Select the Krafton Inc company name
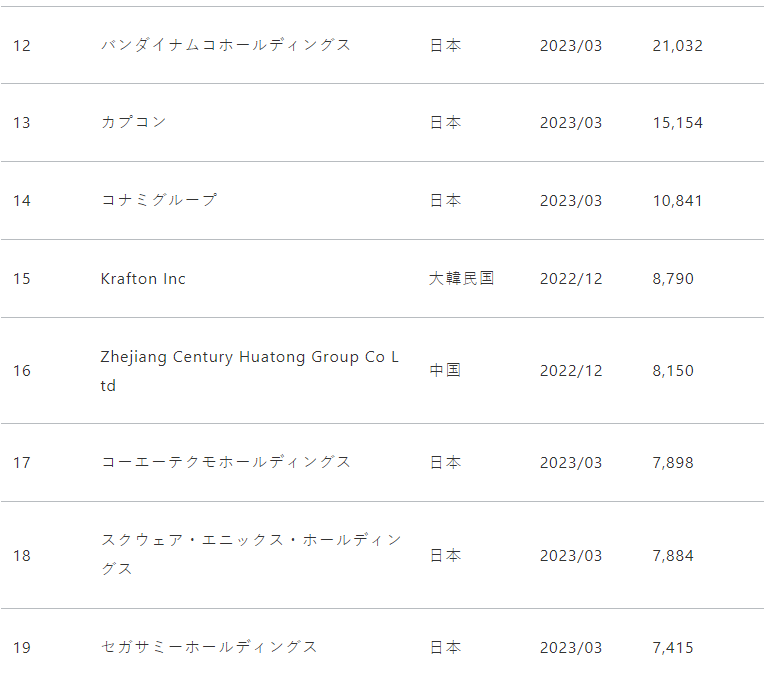Viewport: 764px width, 686px height. [x=143, y=278]
